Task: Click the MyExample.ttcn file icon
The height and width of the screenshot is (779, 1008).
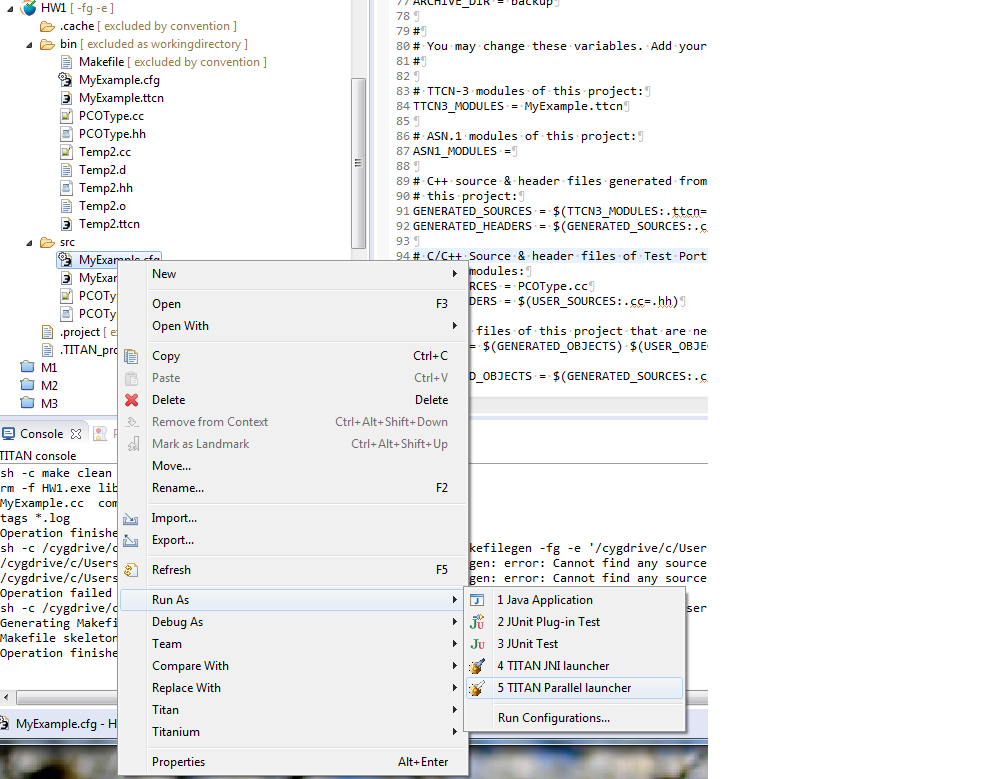Action: [x=66, y=98]
